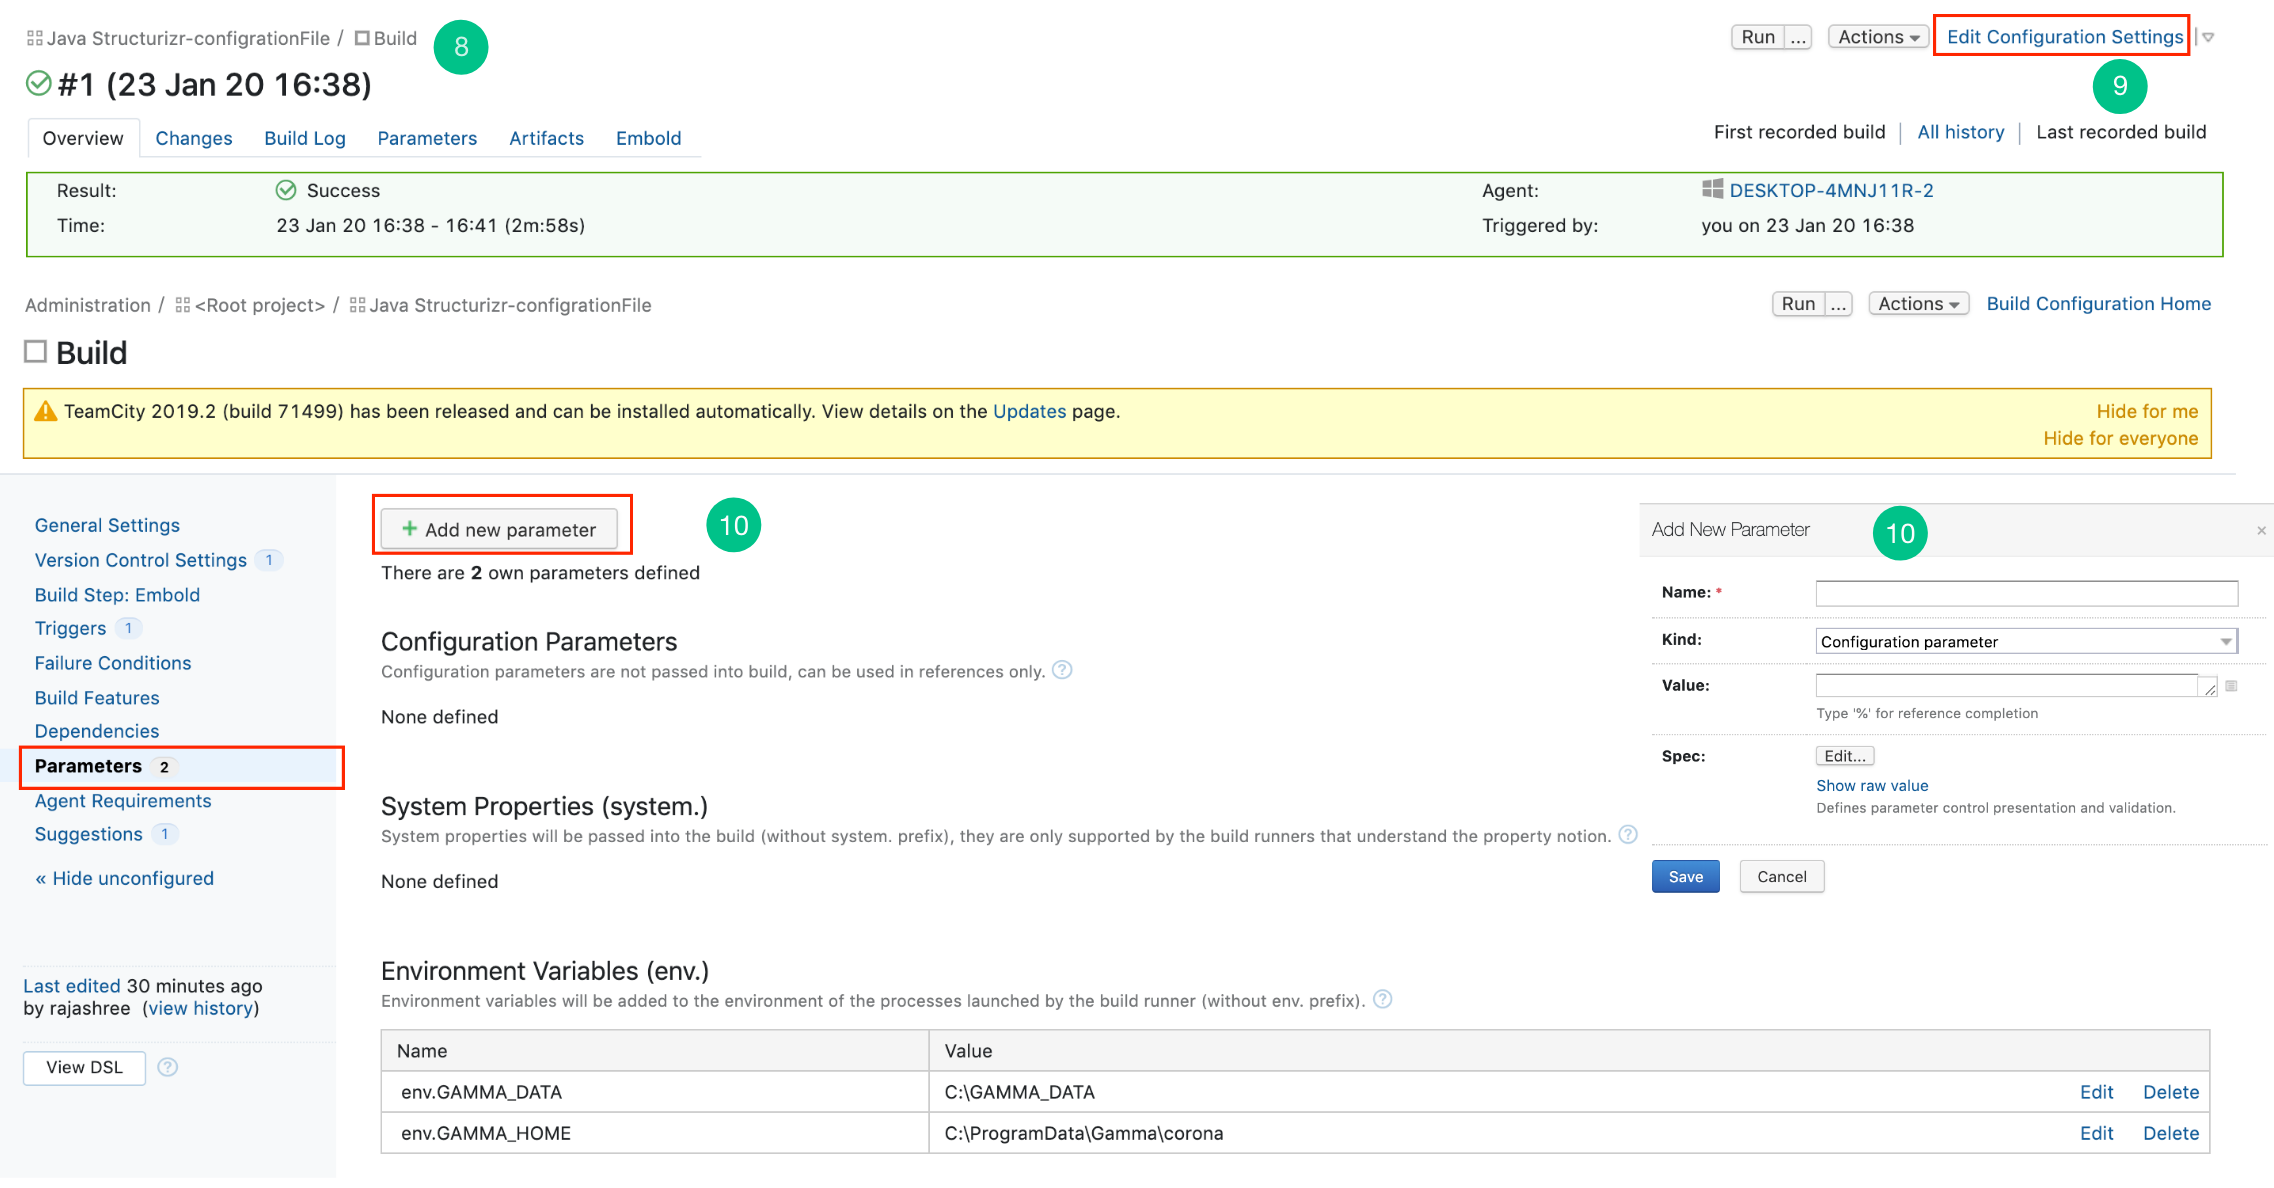The image size is (2274, 1188).
Task: Click in the Name input field
Action: (2026, 593)
